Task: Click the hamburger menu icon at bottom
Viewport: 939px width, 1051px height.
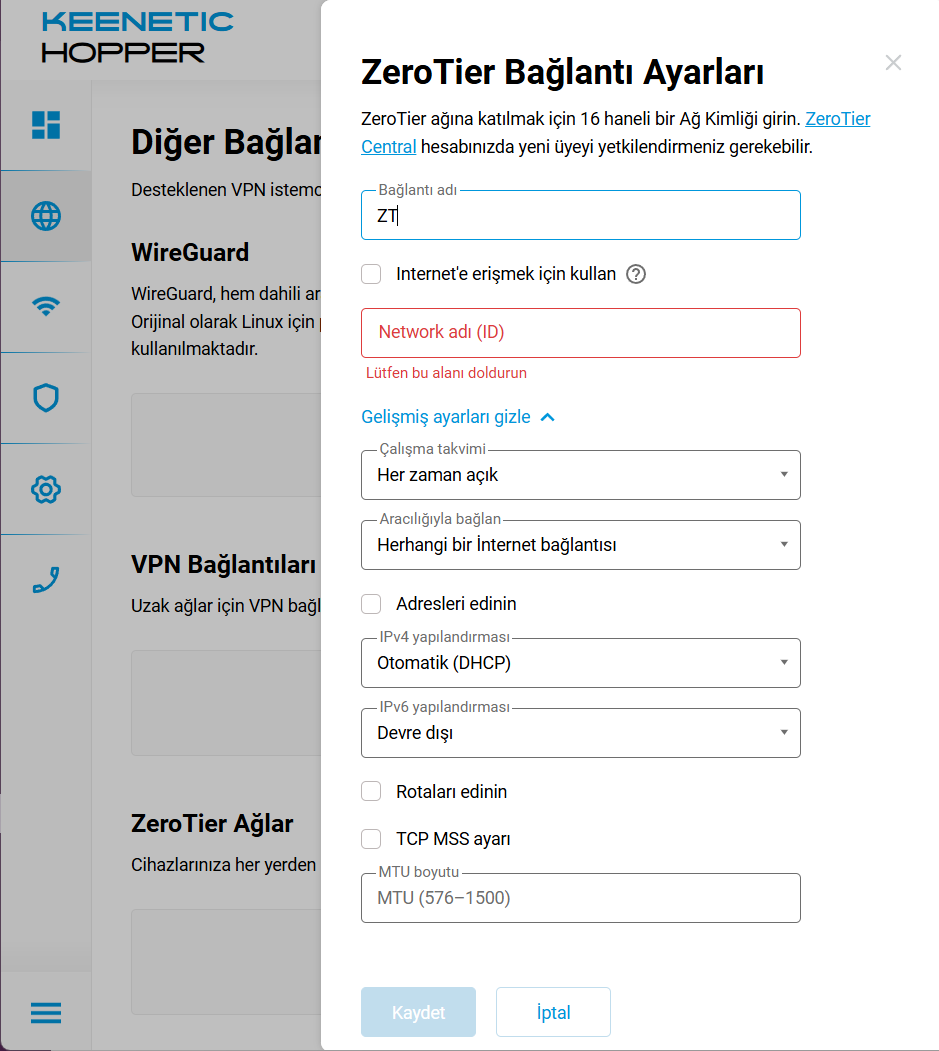Action: pyautogui.click(x=46, y=1013)
